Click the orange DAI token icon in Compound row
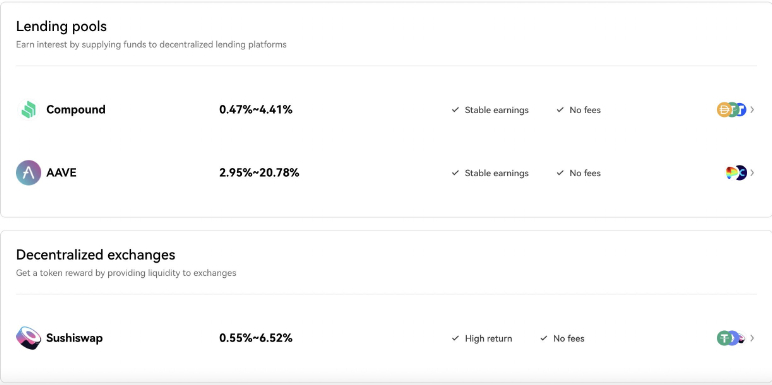This screenshot has width=772, height=385. coord(724,109)
